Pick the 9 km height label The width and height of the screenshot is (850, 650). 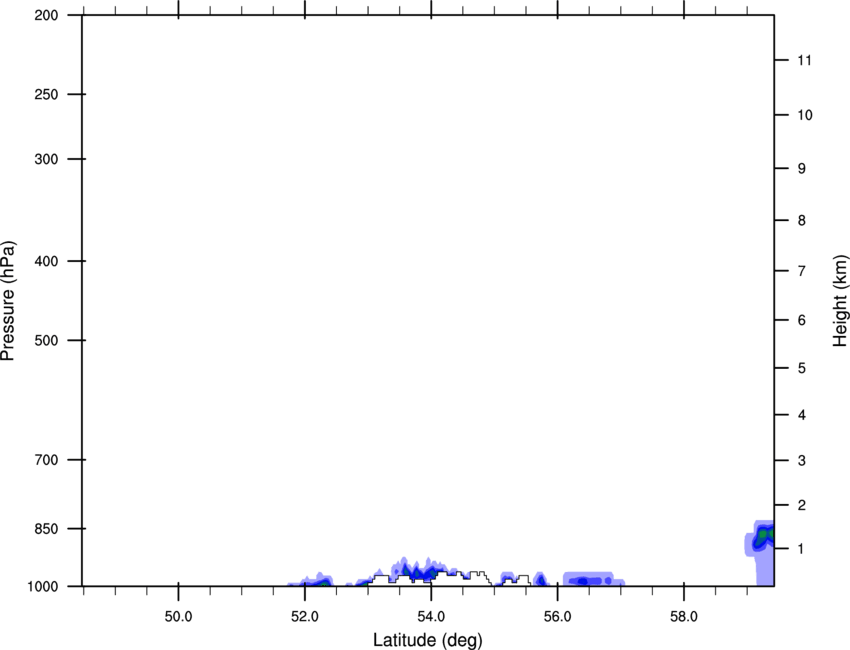click(801, 169)
